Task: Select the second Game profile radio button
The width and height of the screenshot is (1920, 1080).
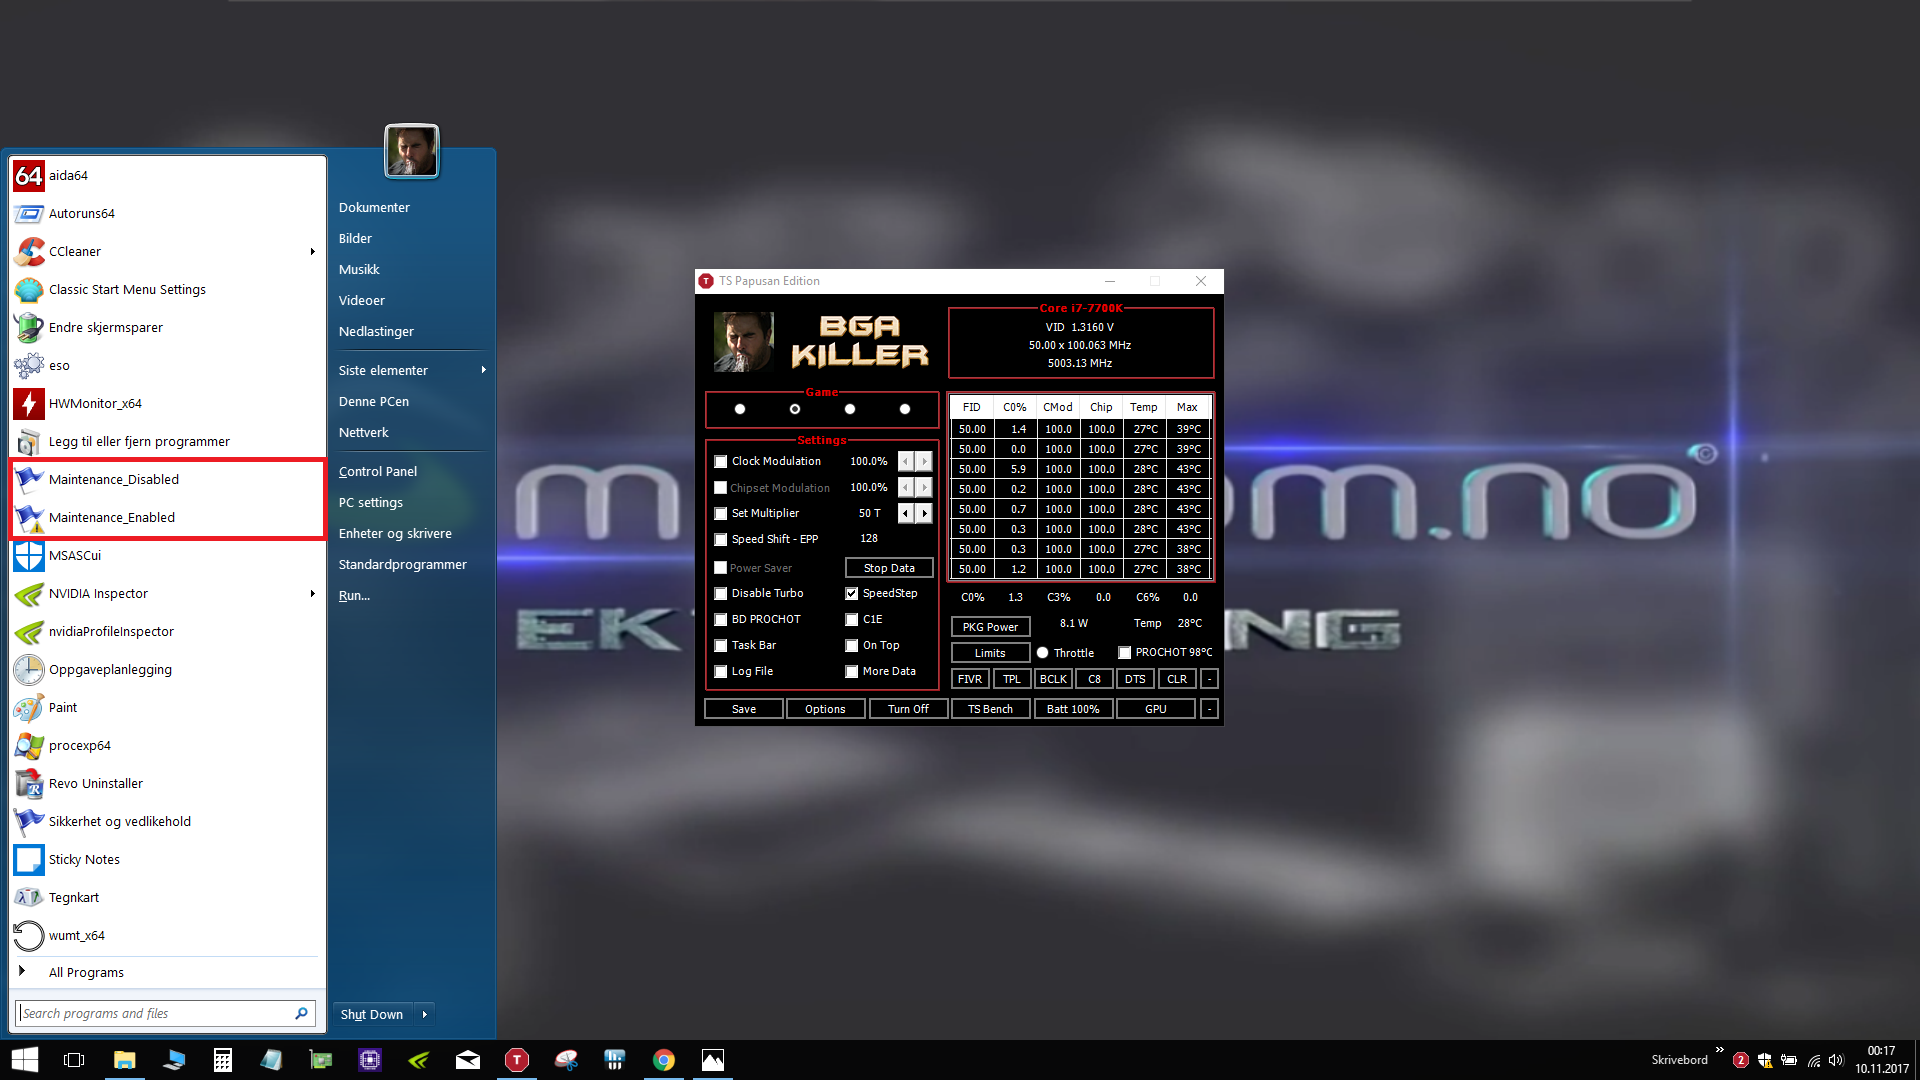Action: (x=795, y=409)
